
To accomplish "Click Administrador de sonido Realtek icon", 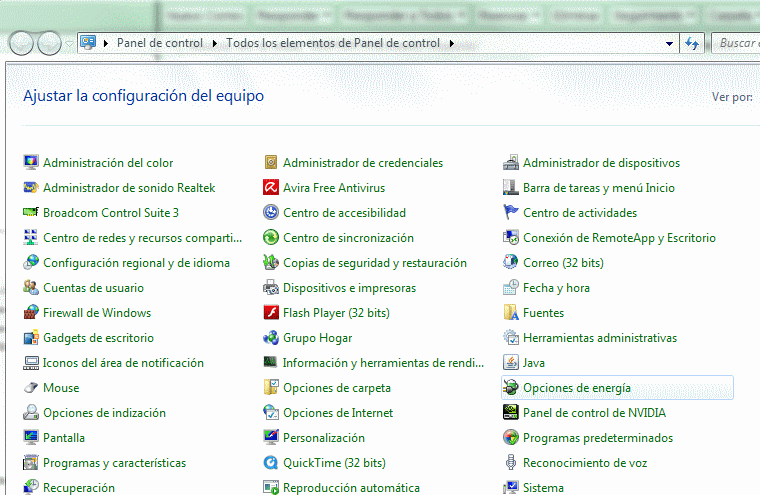I will click(x=31, y=188).
